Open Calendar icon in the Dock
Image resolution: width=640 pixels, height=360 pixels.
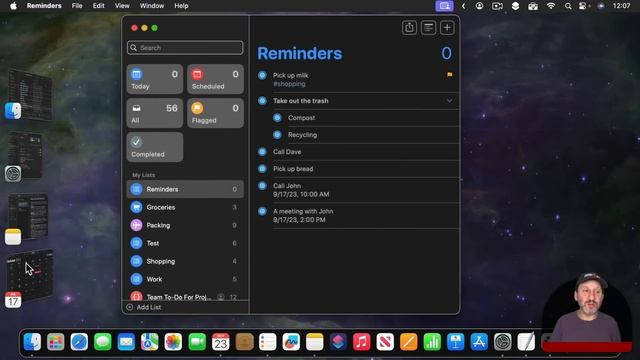pyautogui.click(x=220, y=342)
